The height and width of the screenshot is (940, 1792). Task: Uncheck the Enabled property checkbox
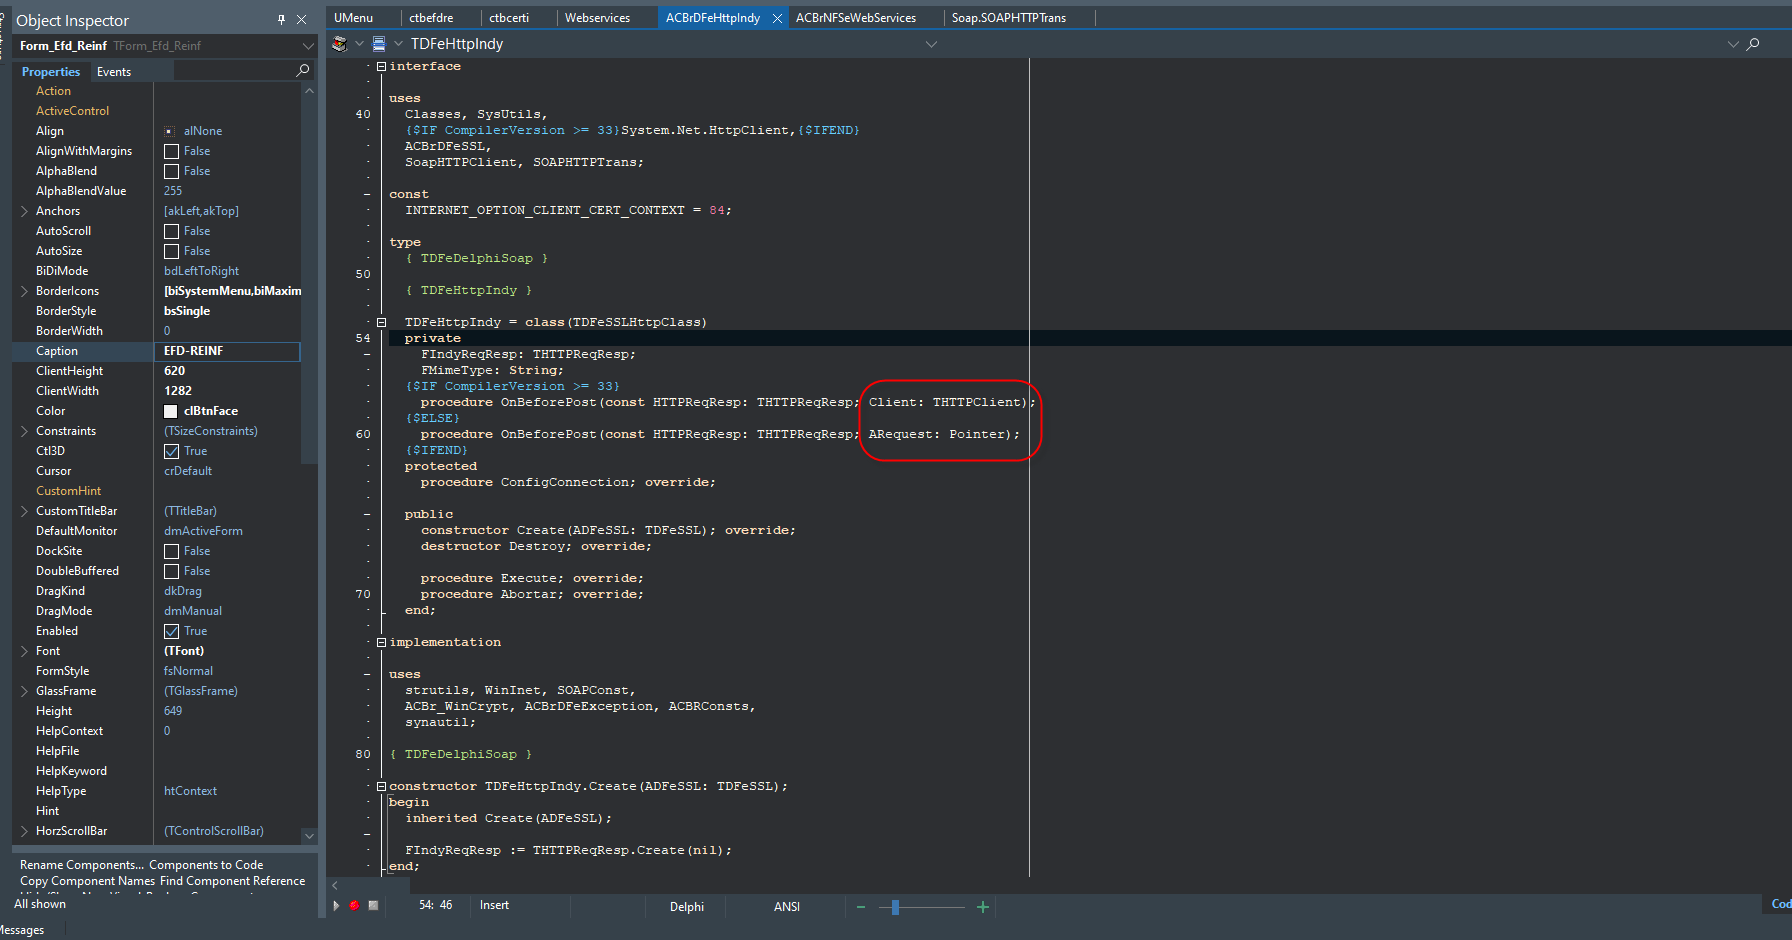[x=171, y=631]
